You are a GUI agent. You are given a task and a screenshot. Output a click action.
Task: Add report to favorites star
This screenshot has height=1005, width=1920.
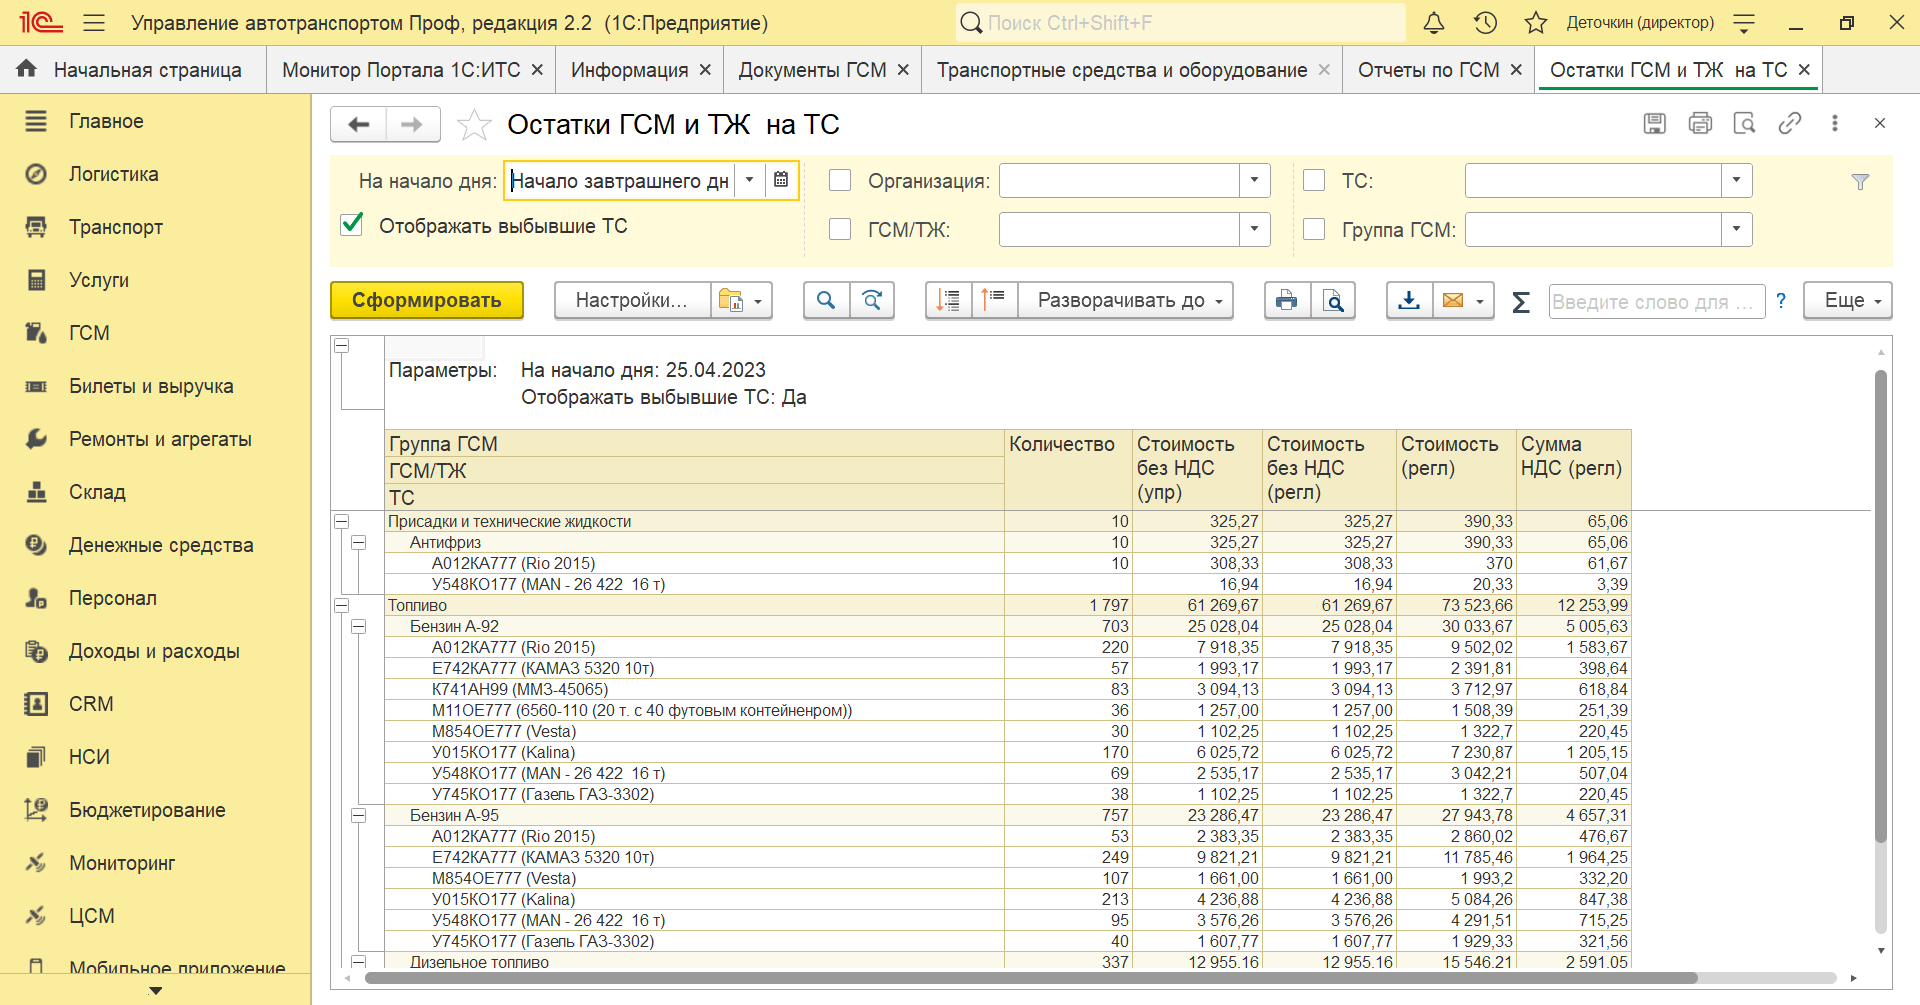(x=473, y=125)
